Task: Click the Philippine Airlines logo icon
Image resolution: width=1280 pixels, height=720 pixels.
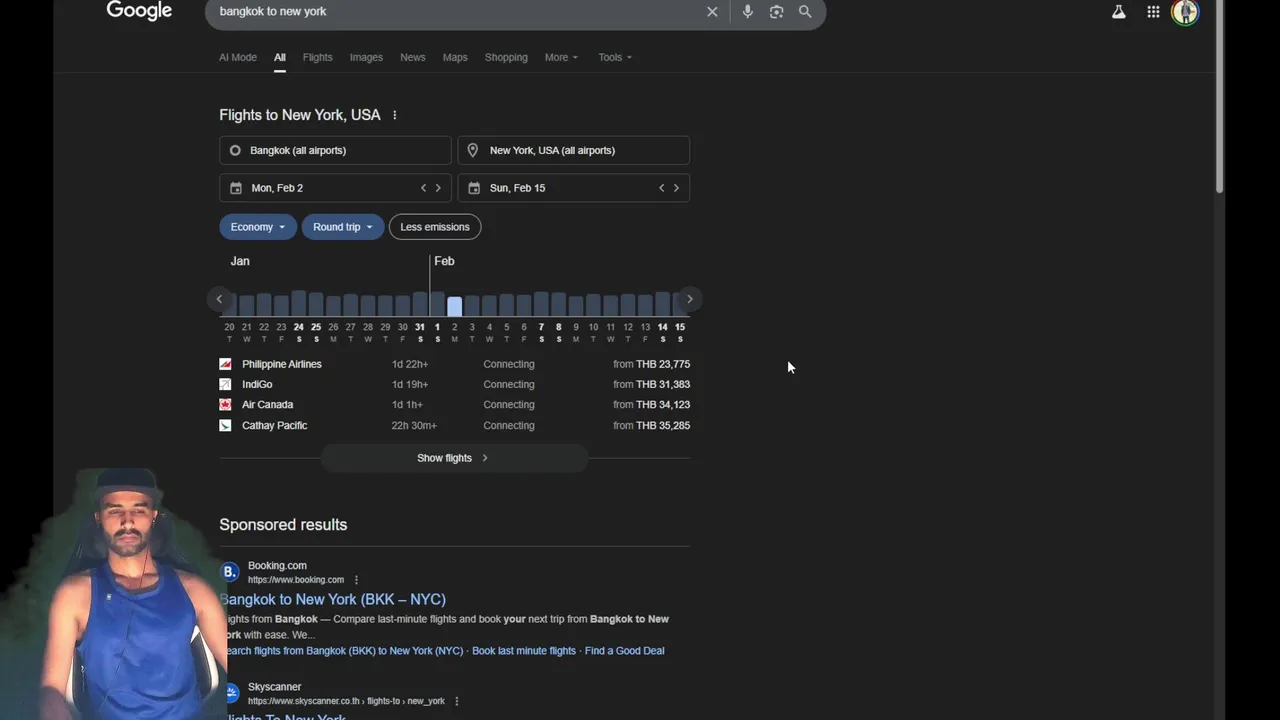Action: [225, 364]
